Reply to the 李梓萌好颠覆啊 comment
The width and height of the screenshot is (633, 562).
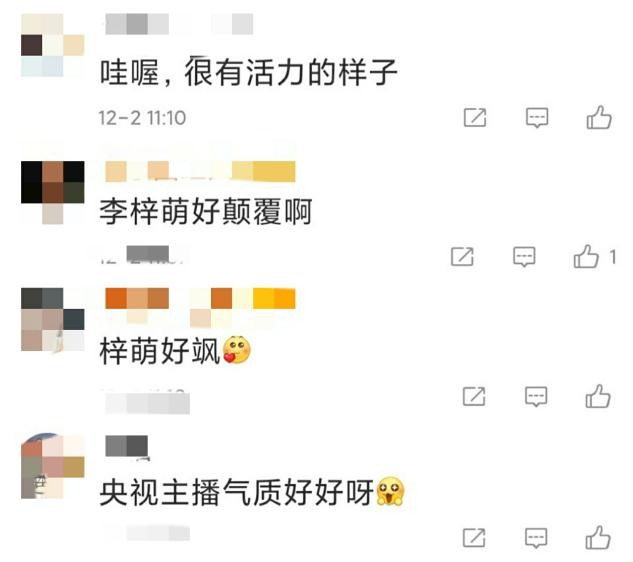pos(524,256)
